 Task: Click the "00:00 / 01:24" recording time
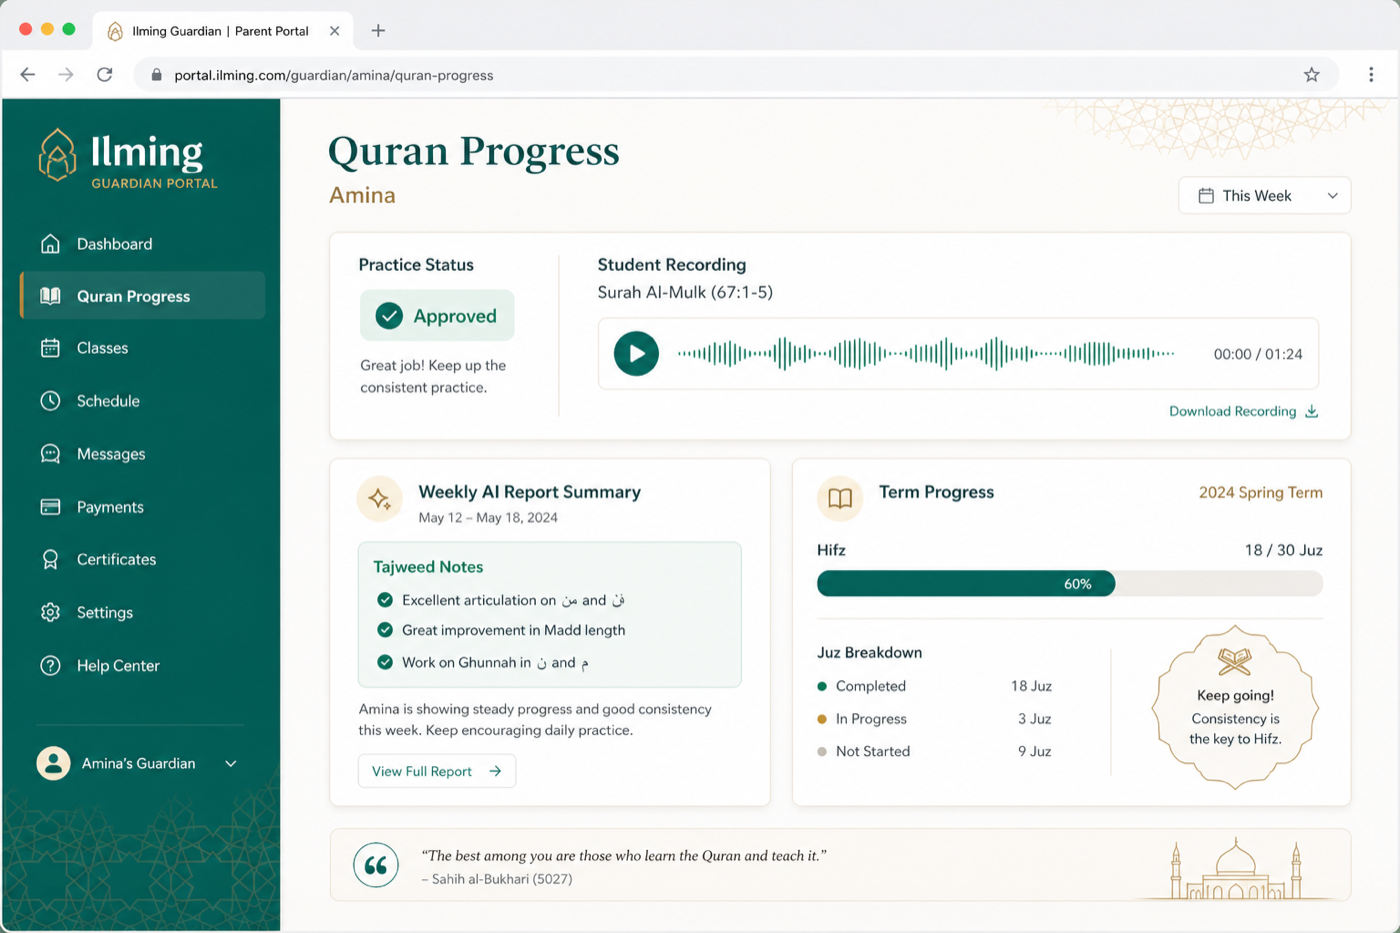click(1258, 354)
